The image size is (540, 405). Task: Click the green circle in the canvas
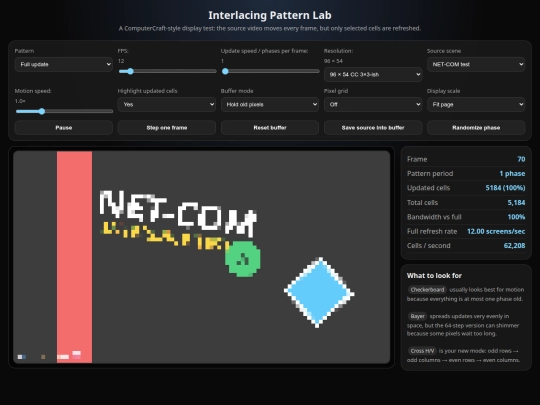tap(243, 259)
